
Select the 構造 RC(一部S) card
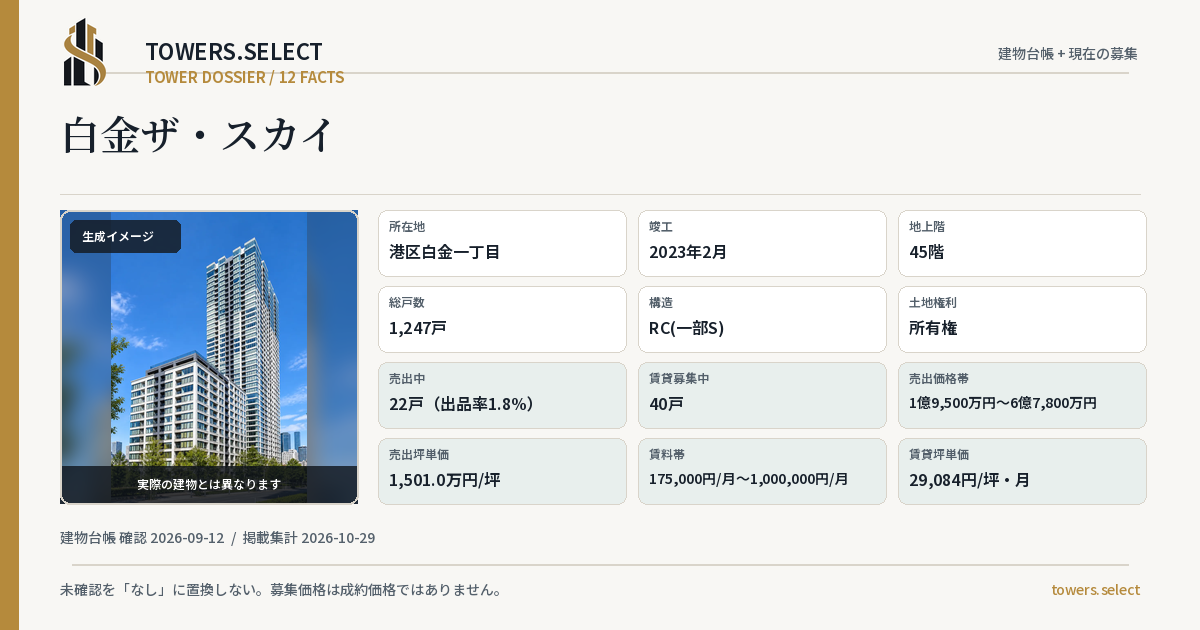762,319
